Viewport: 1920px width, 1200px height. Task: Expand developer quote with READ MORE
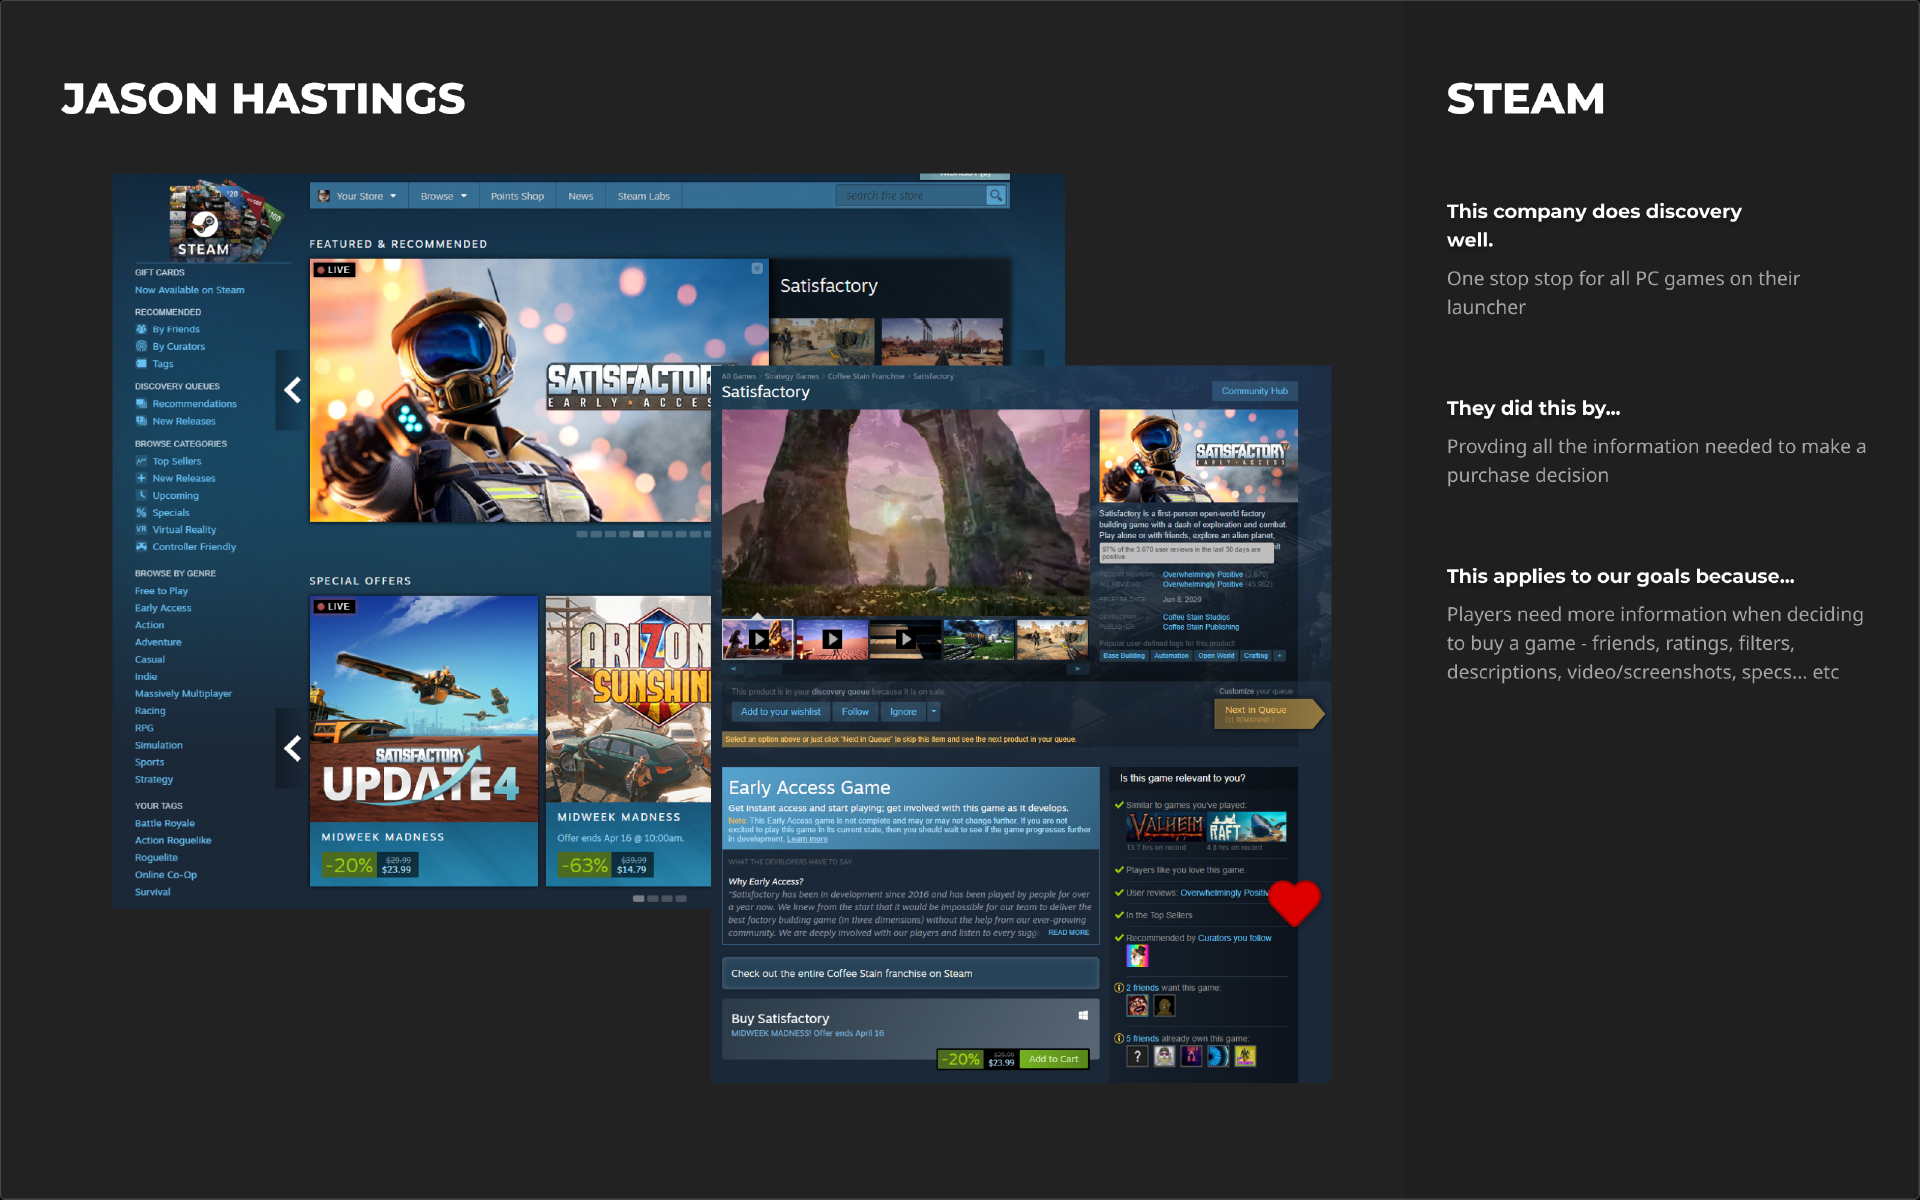tap(1068, 933)
